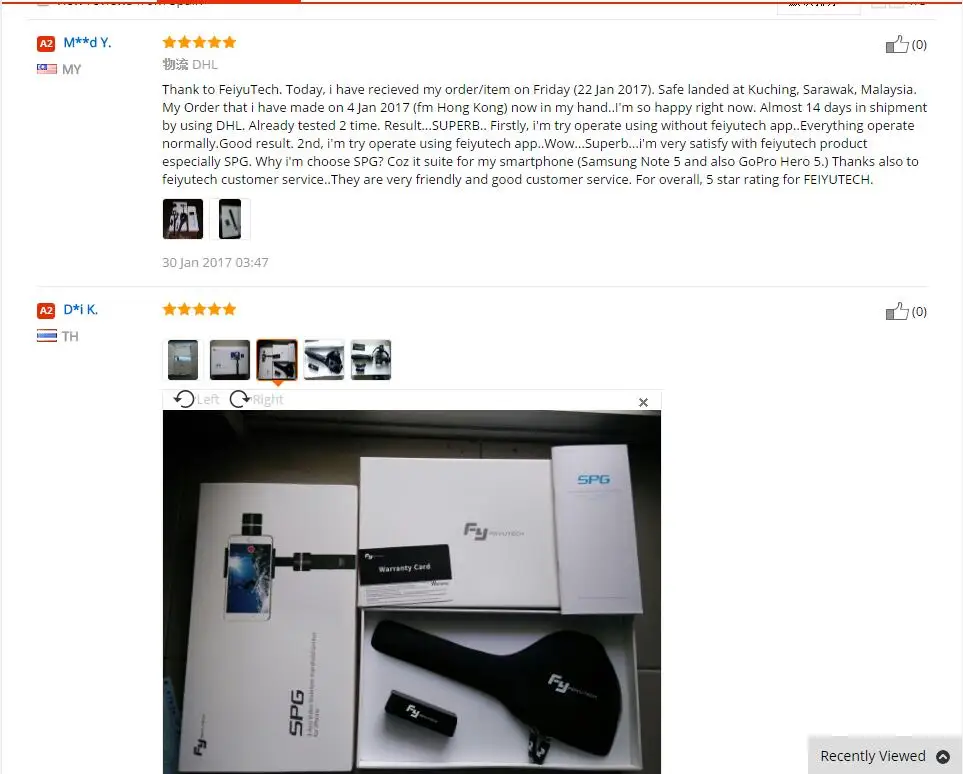
Task: Select the highlighted third photo thumbnail
Action: coord(277,360)
